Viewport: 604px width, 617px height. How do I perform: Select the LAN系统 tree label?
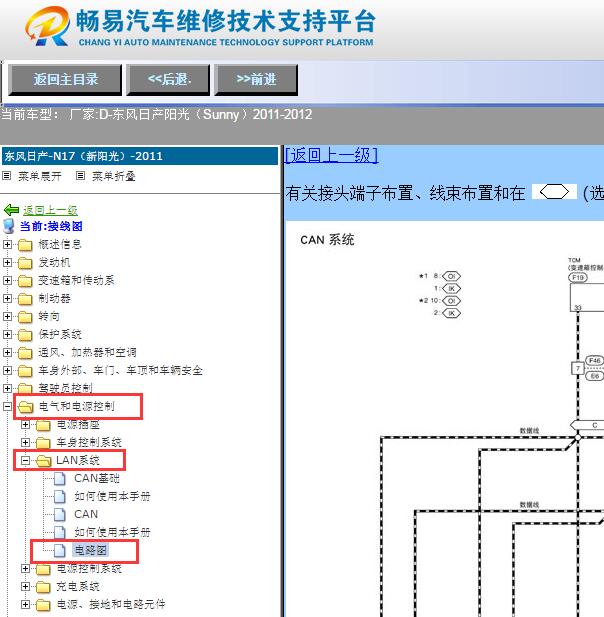coord(78,460)
